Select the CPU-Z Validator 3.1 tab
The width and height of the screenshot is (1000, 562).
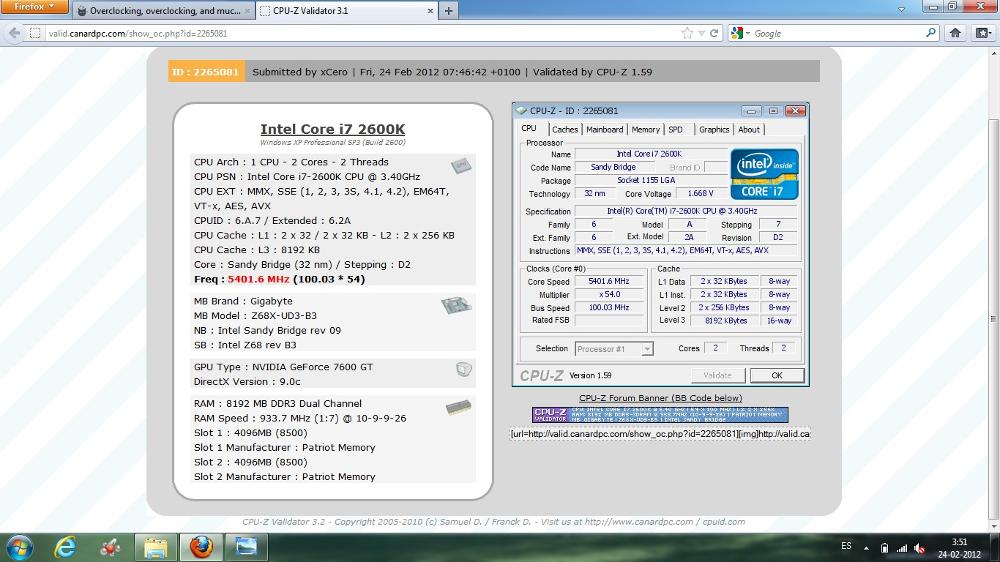click(347, 11)
